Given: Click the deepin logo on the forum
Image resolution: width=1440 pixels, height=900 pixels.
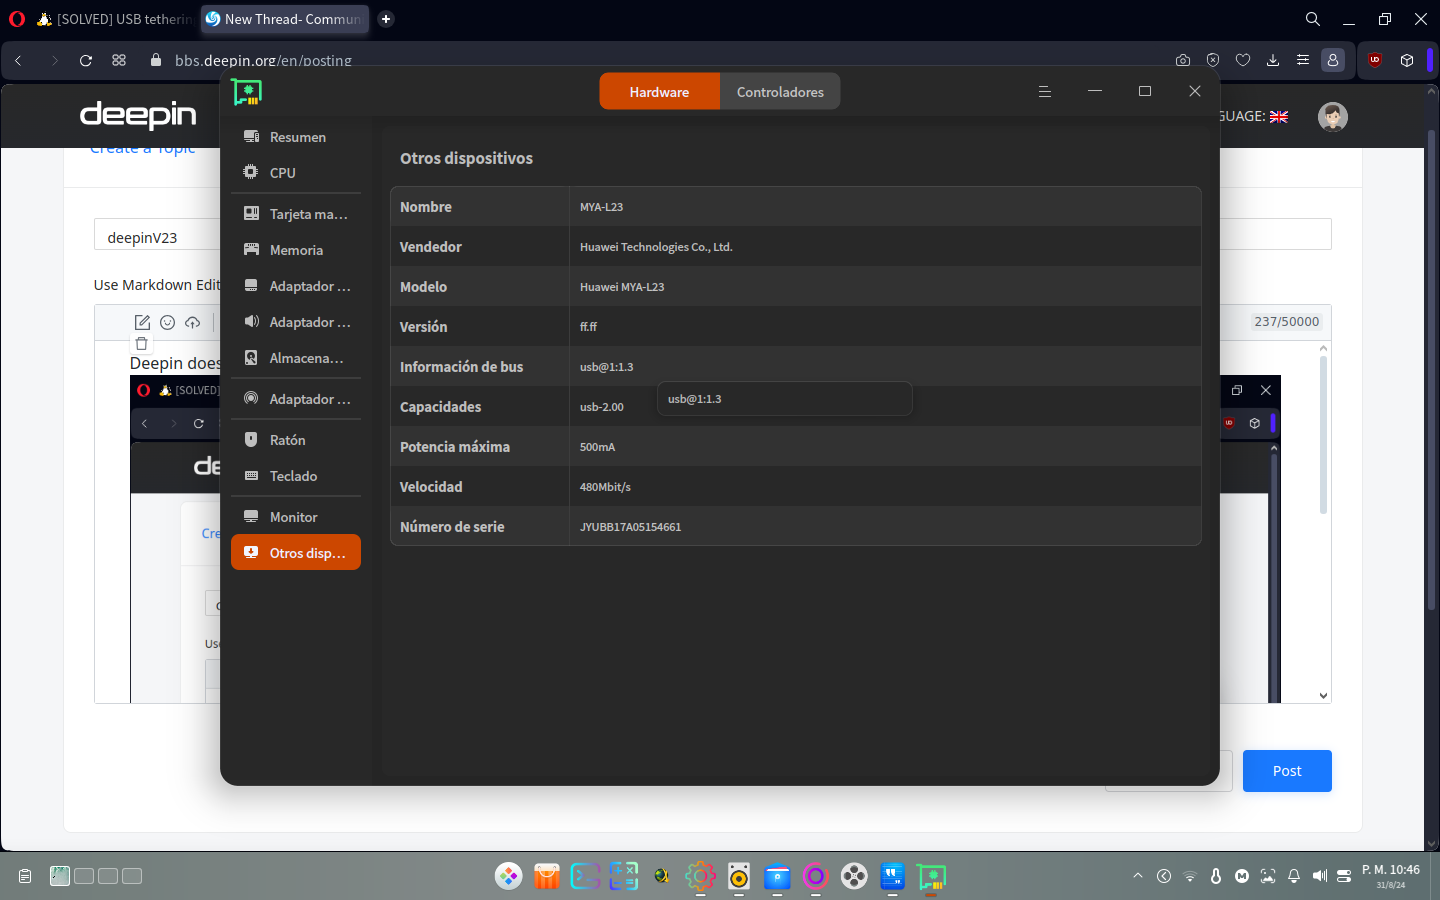Looking at the screenshot, I should pyautogui.click(x=138, y=115).
